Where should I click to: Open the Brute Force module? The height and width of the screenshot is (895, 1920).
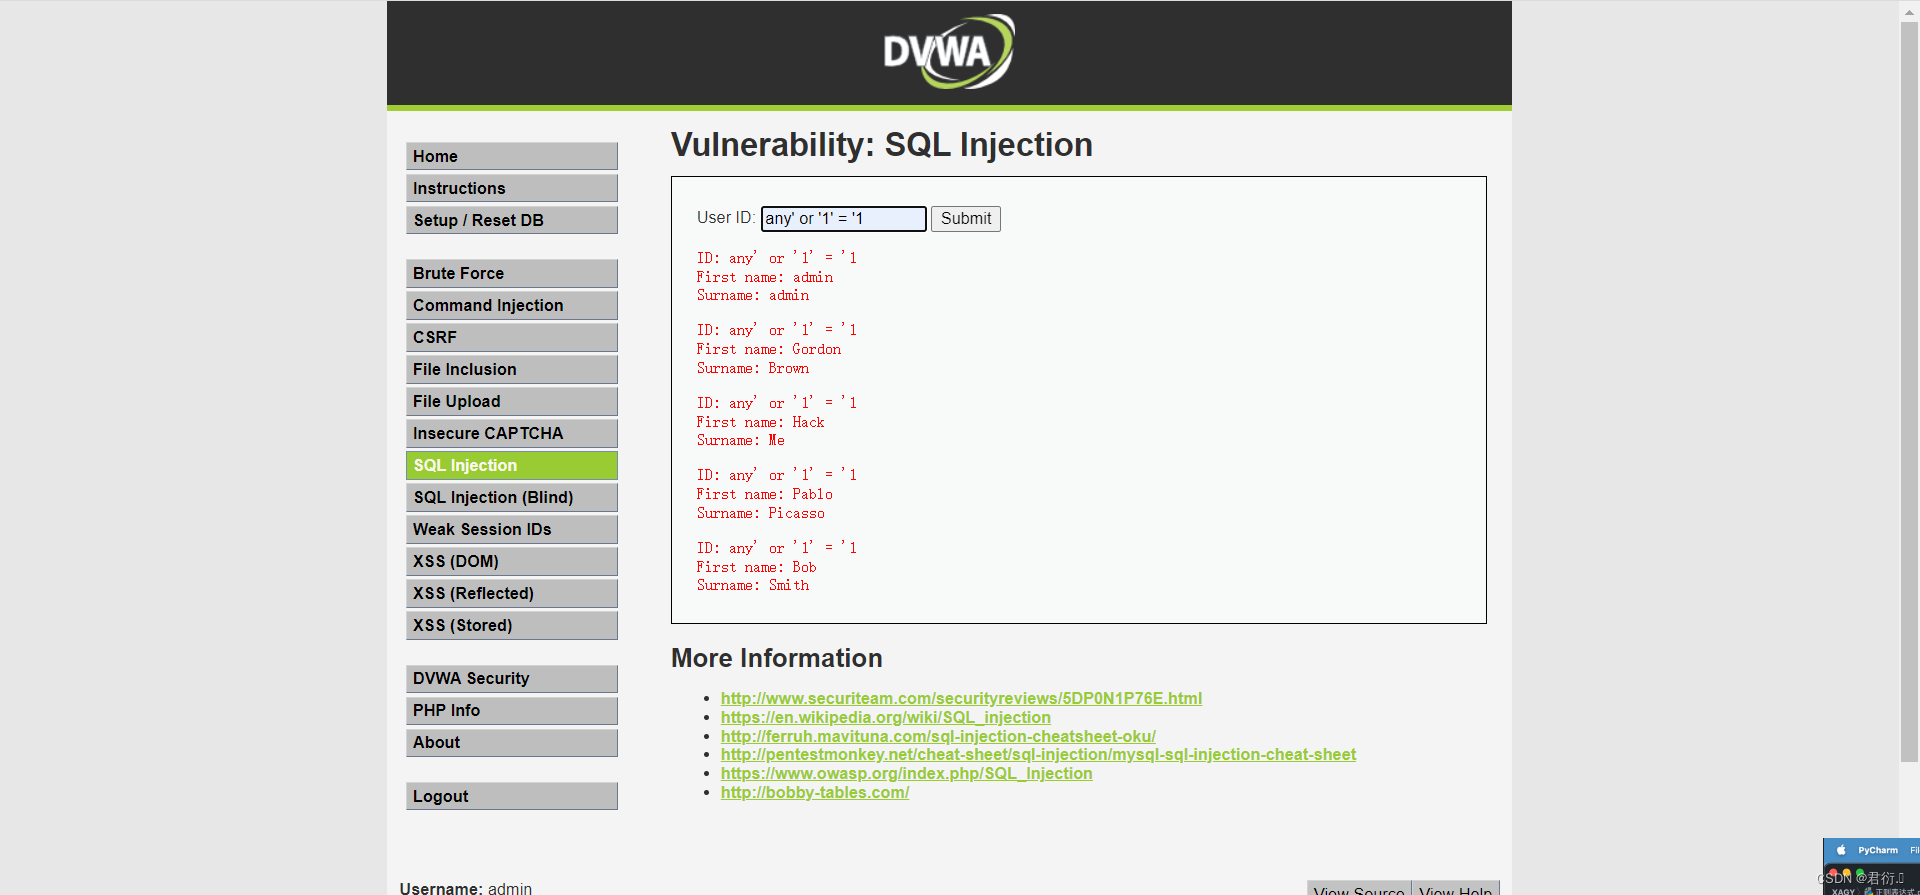(511, 273)
